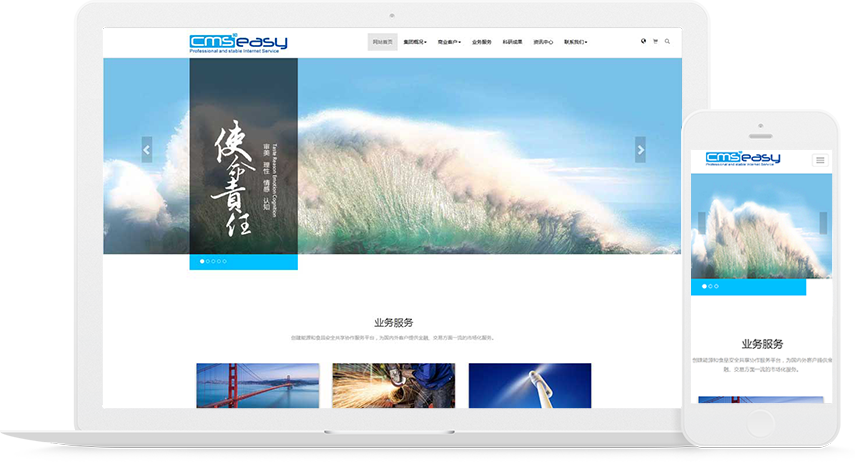Viewport: 855px width, 462px height.
Task: Open the 业务服务 navigation item
Action: pyautogui.click(x=482, y=43)
